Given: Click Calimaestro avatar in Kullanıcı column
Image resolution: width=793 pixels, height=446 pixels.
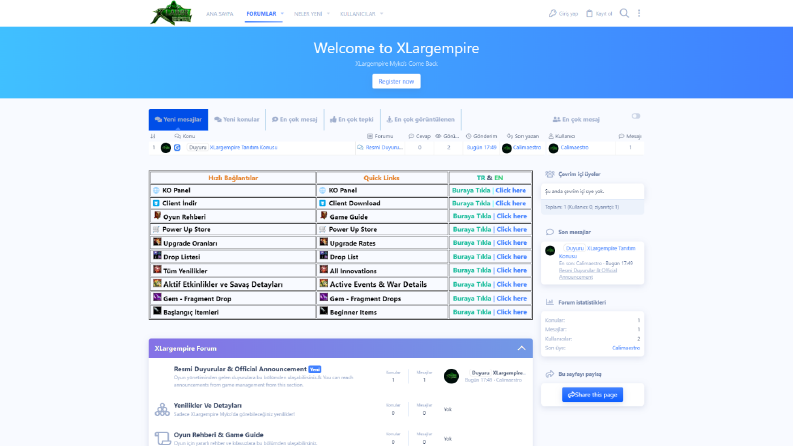Looking at the screenshot, I should [553, 148].
